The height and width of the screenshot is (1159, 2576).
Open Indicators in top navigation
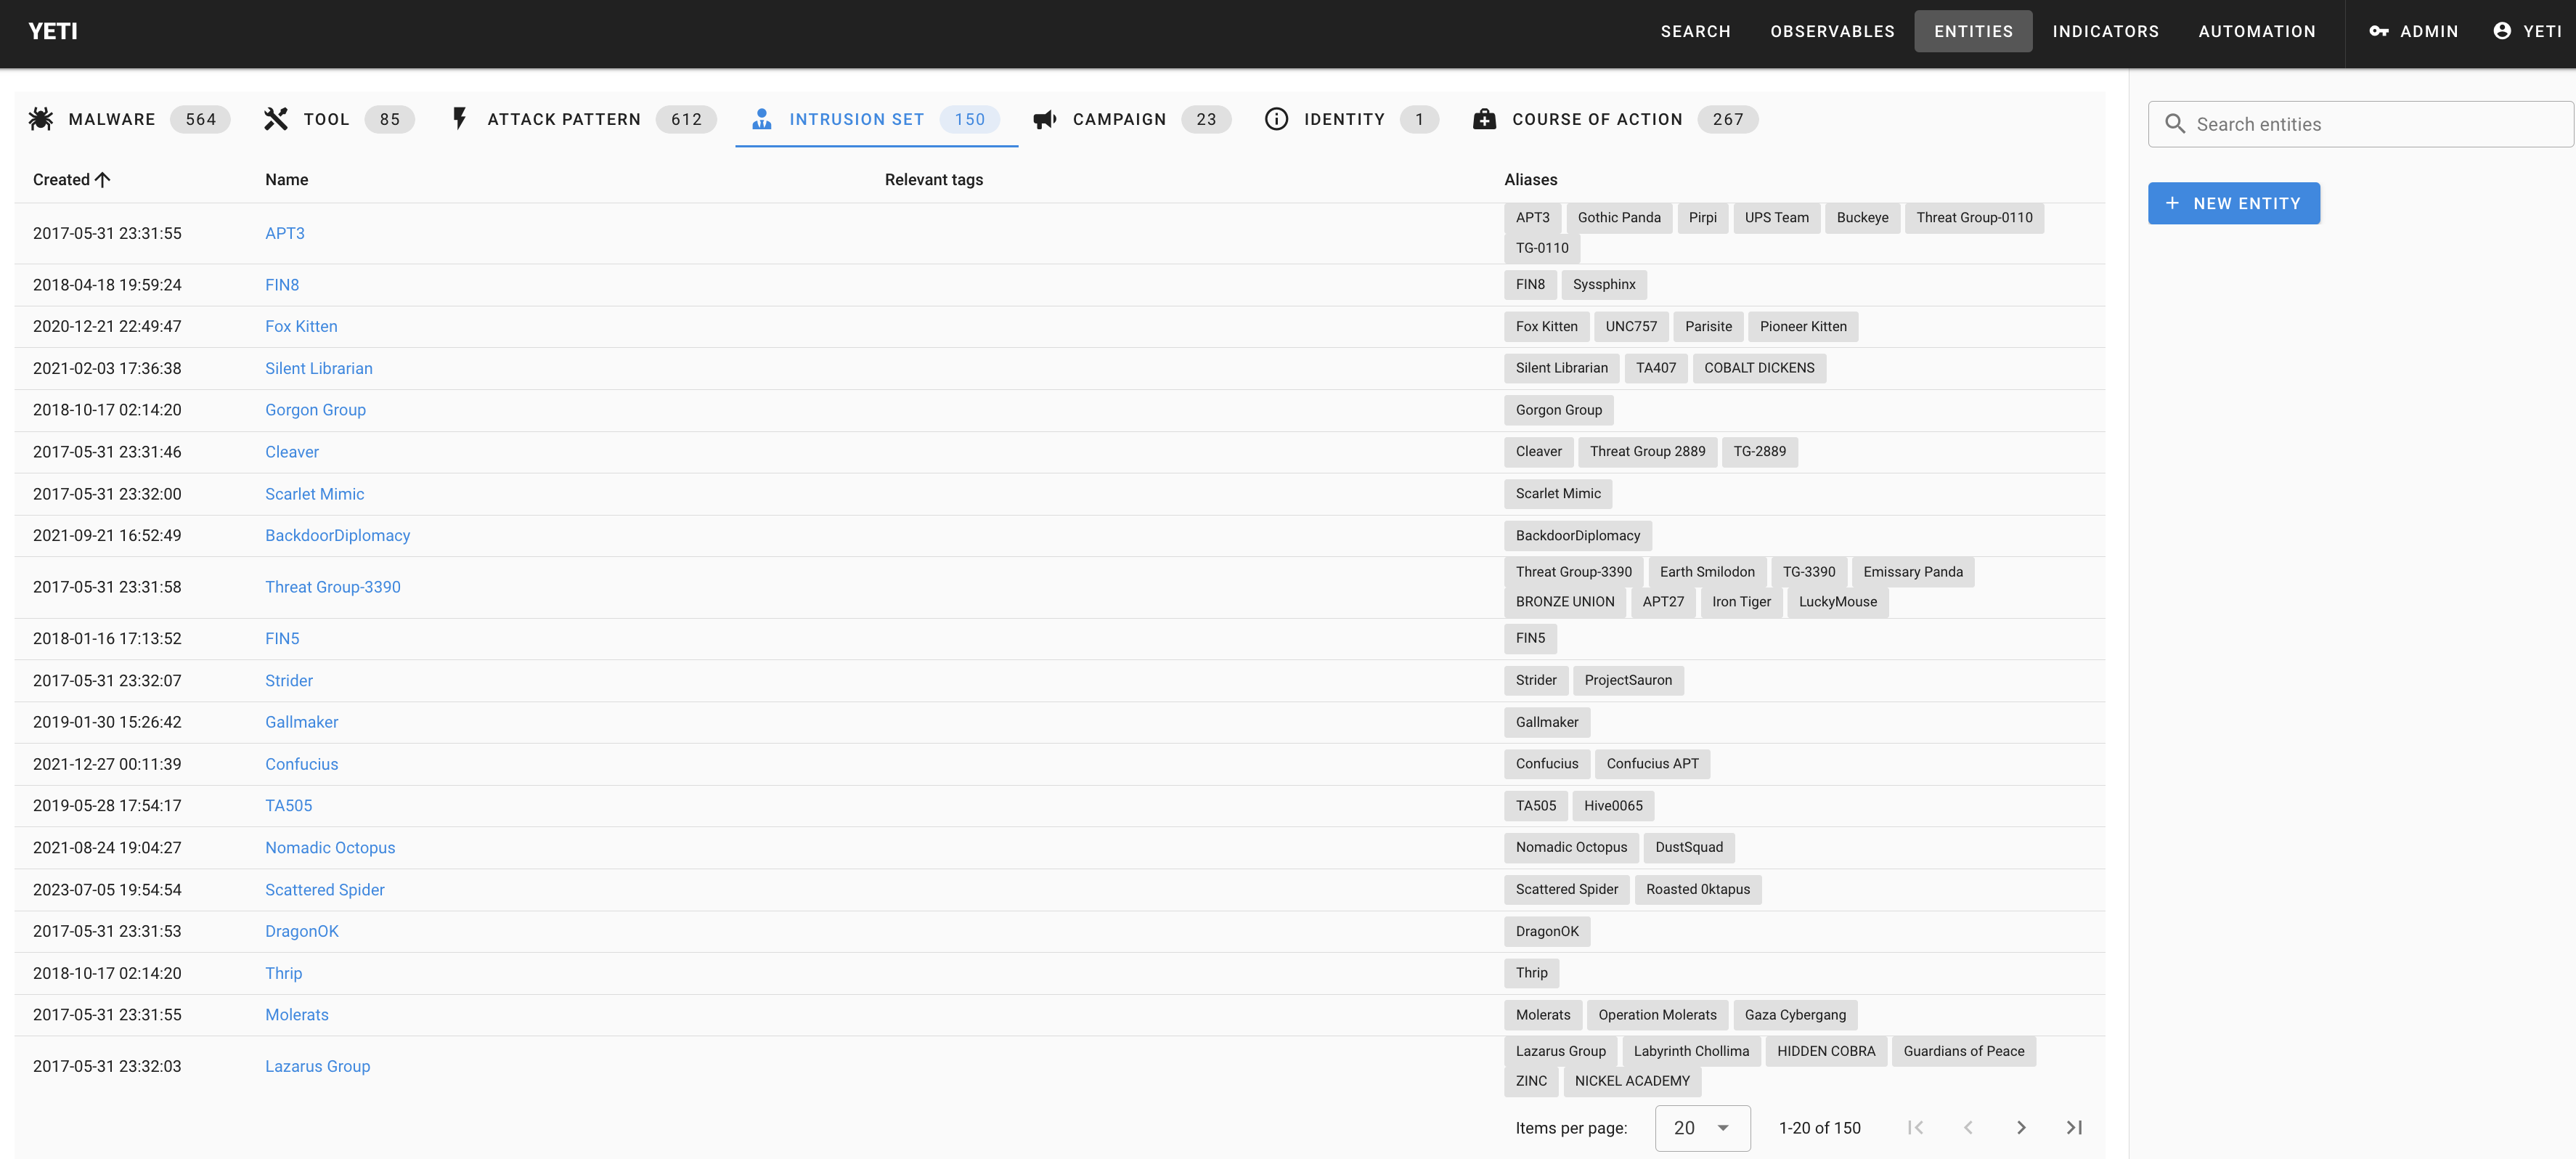(2105, 31)
